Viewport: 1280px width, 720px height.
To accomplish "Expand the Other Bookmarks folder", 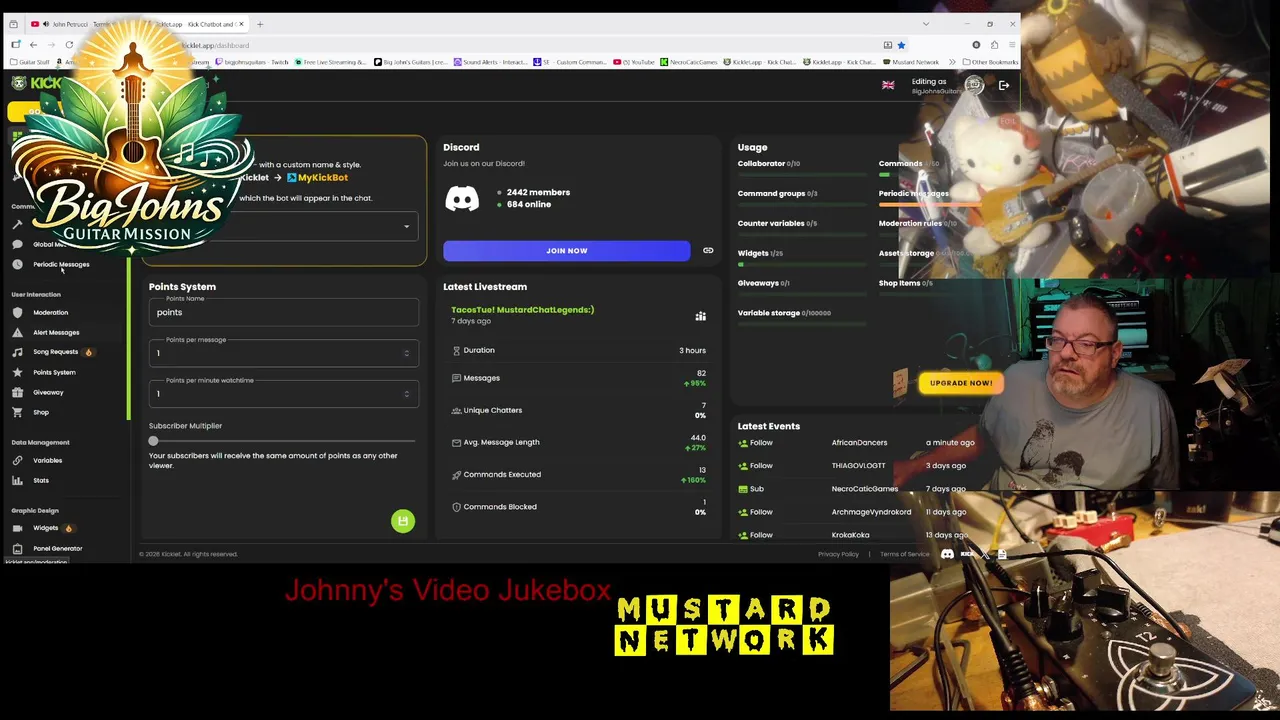I will (x=990, y=62).
